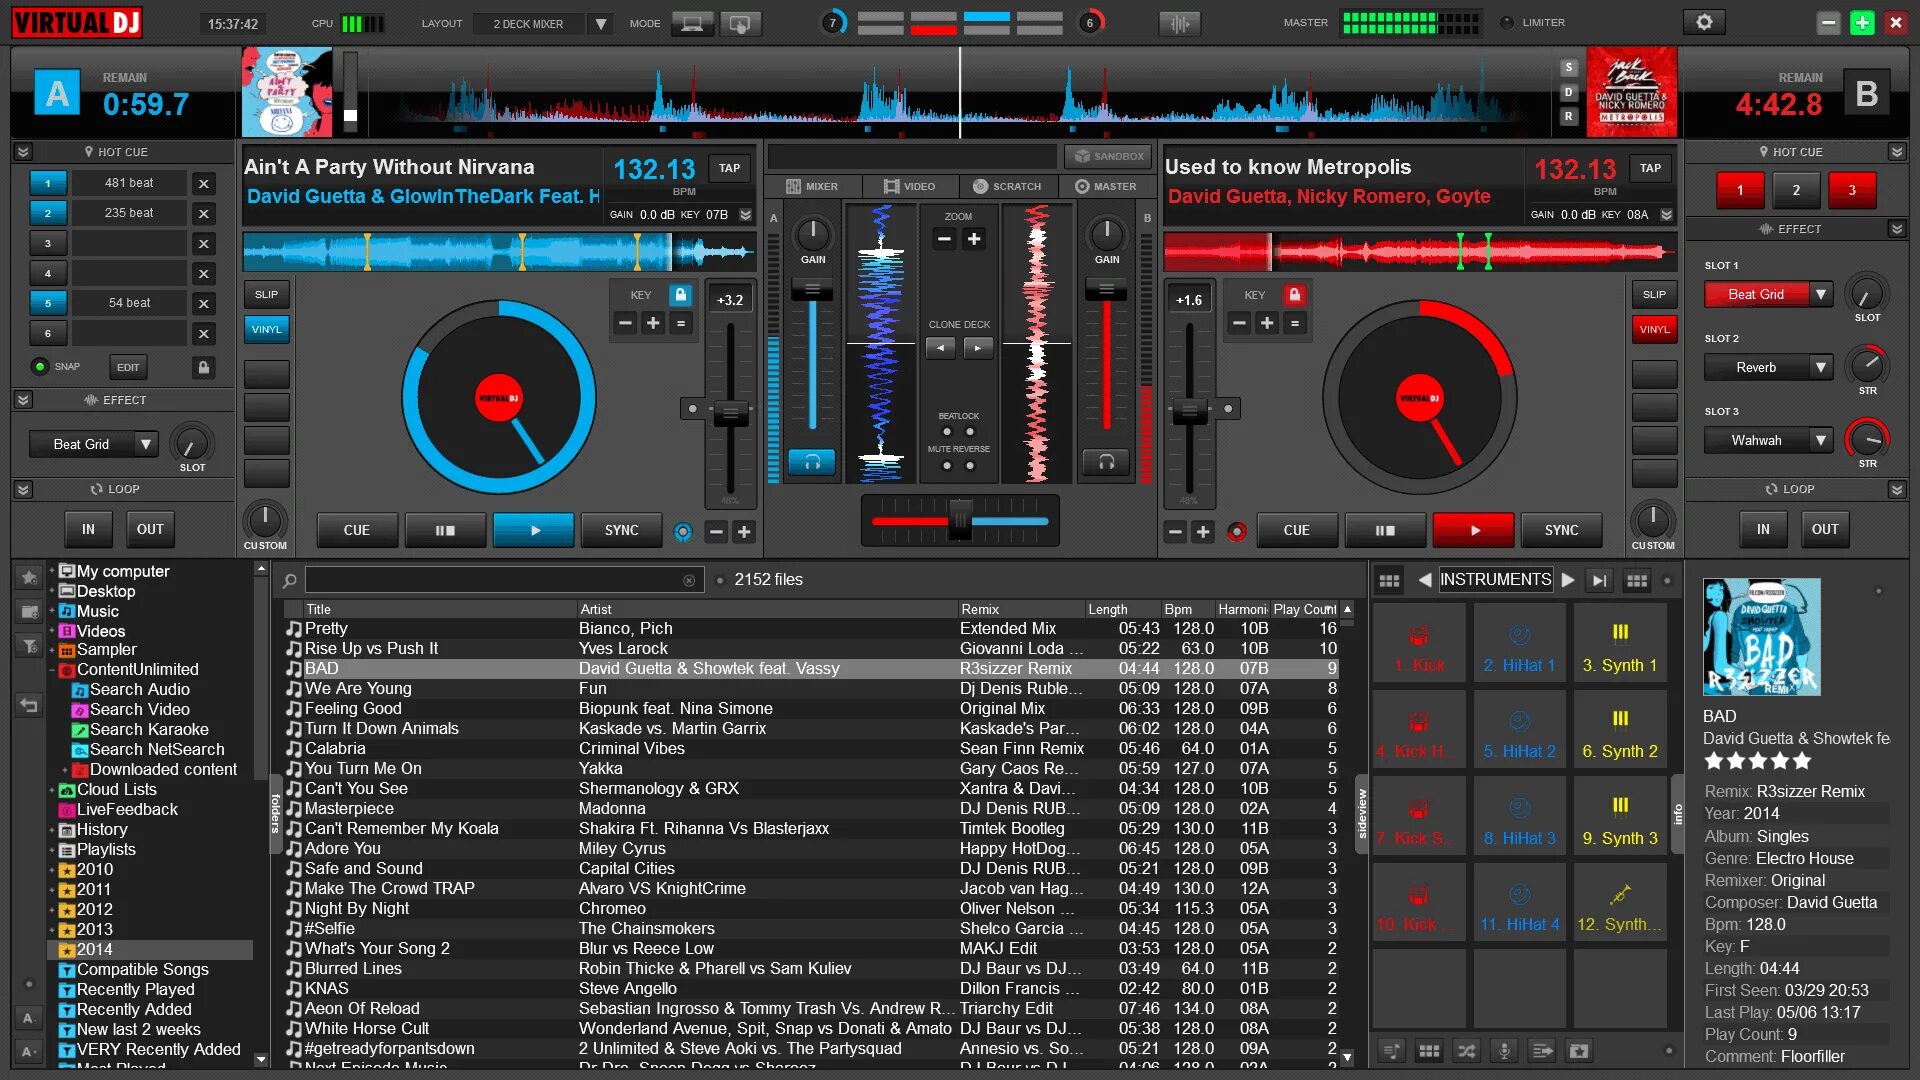
Task: Enable SLIP mode on deck B
Action: click(1654, 295)
